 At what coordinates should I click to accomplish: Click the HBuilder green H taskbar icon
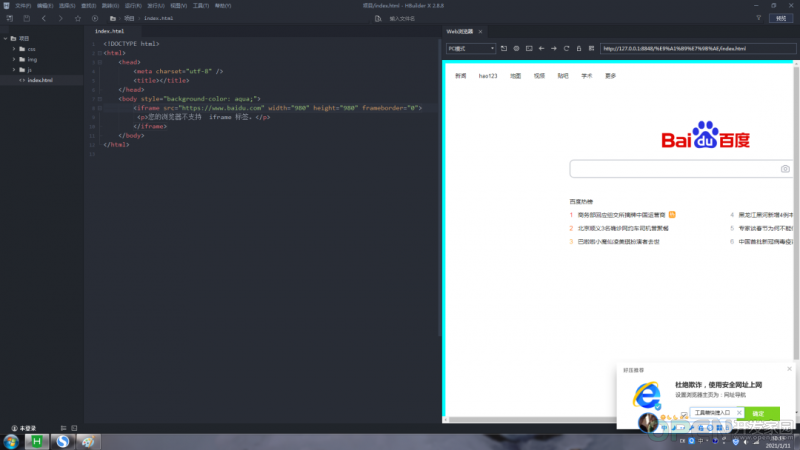click(x=37, y=442)
